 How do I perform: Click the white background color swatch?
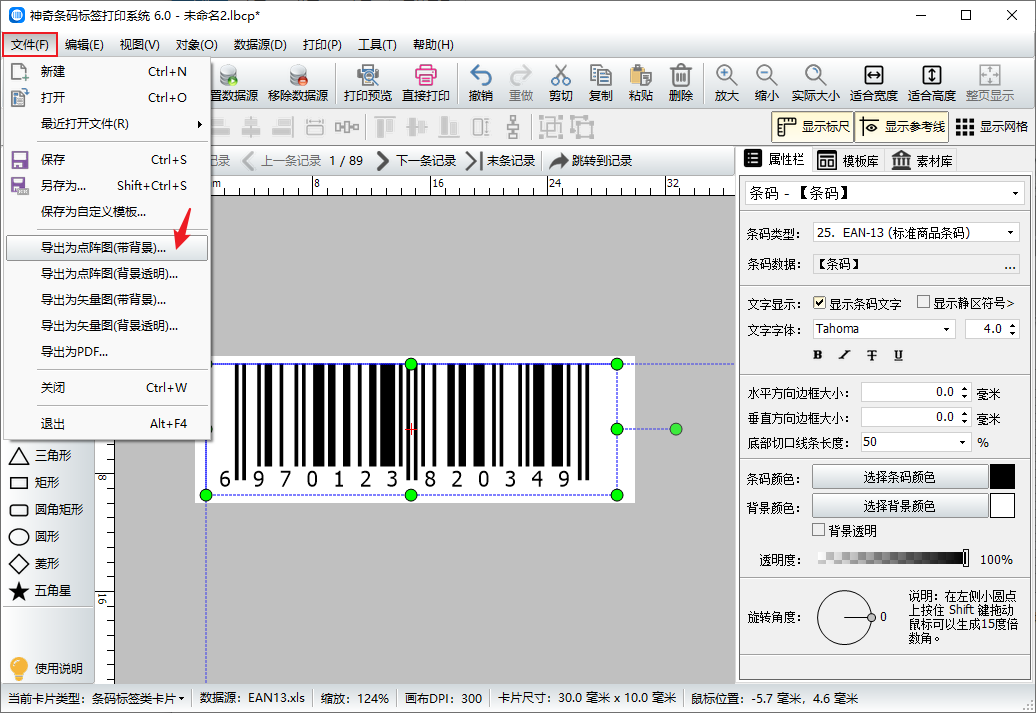point(1002,506)
